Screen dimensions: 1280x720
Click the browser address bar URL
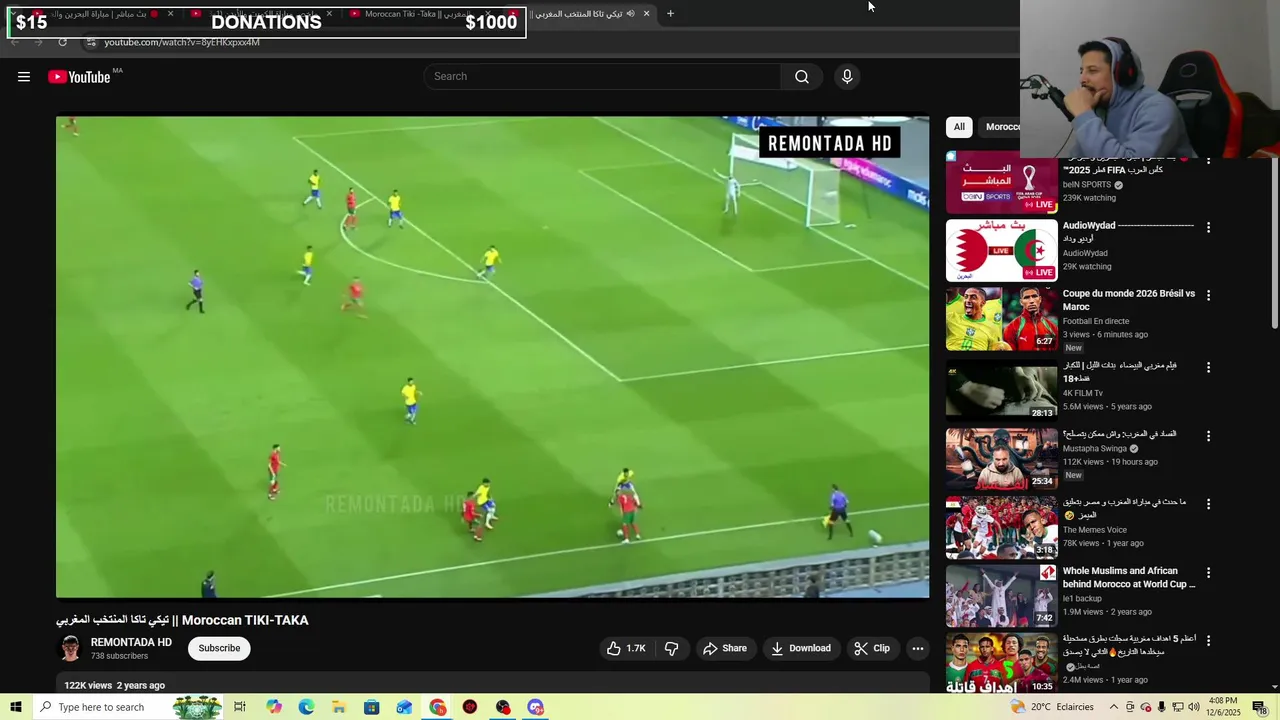pyautogui.click(x=182, y=42)
